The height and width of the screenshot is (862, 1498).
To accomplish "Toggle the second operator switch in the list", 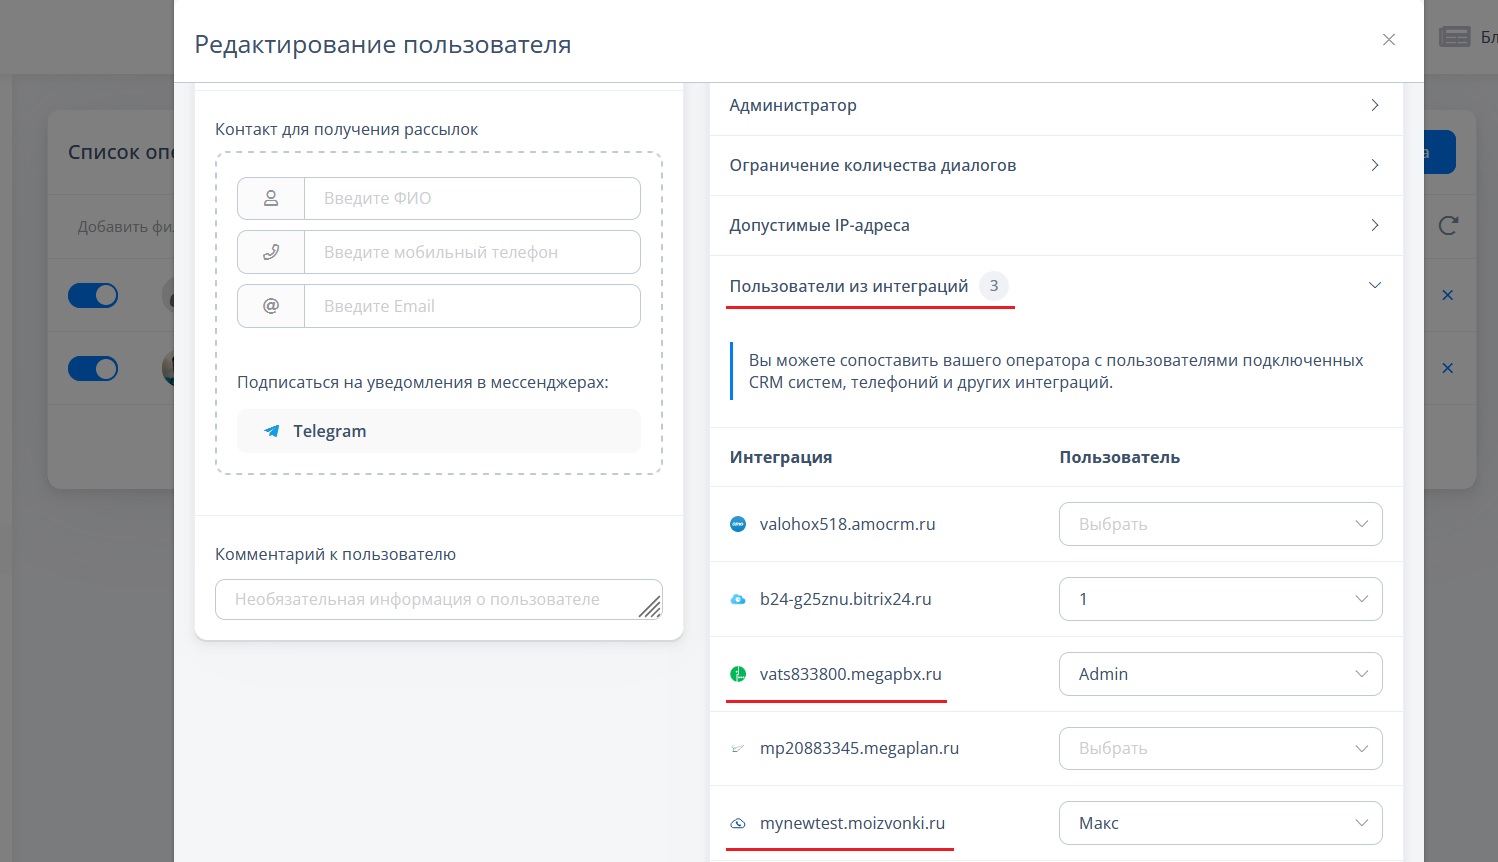I will coord(93,368).
